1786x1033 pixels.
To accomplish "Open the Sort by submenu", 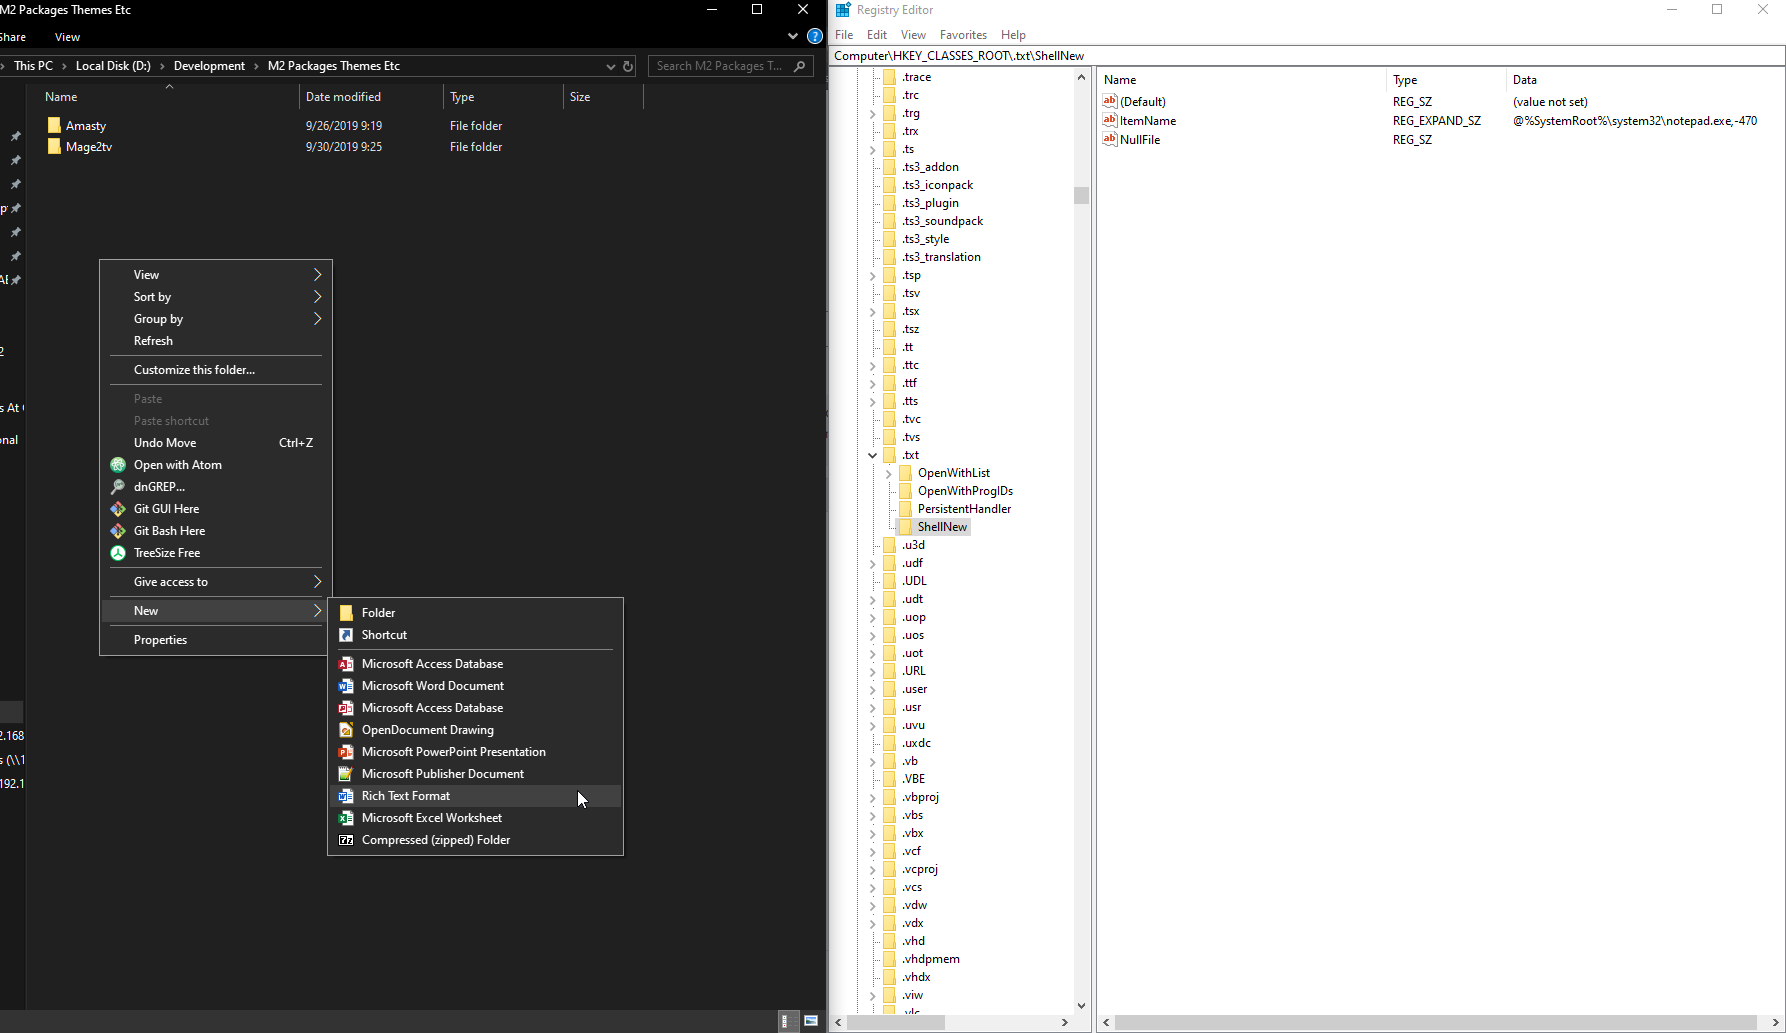I will coord(217,297).
